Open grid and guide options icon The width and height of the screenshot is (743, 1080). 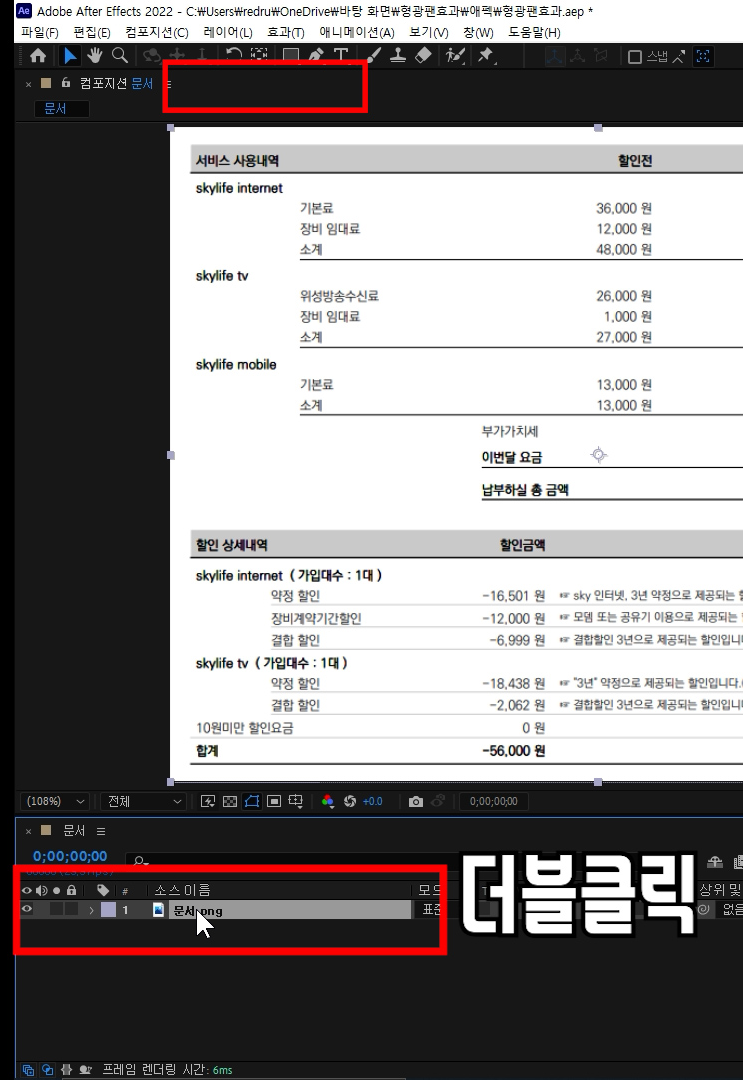coord(295,801)
